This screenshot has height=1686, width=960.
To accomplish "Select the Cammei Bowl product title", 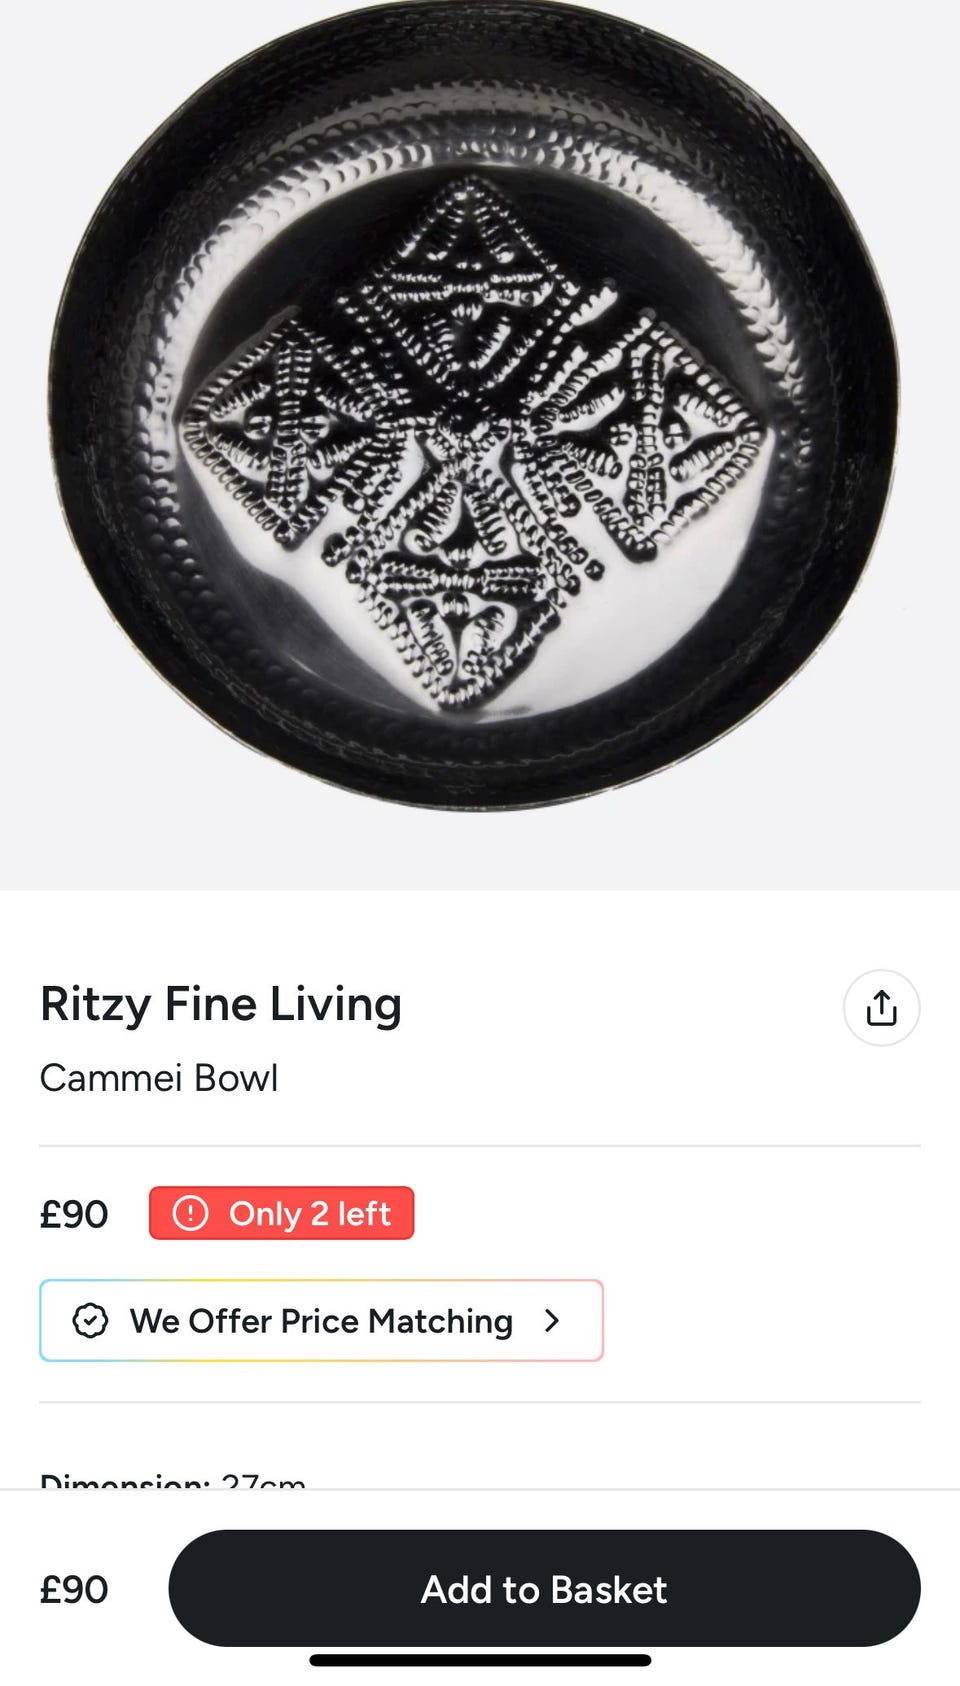I will click(159, 1078).
